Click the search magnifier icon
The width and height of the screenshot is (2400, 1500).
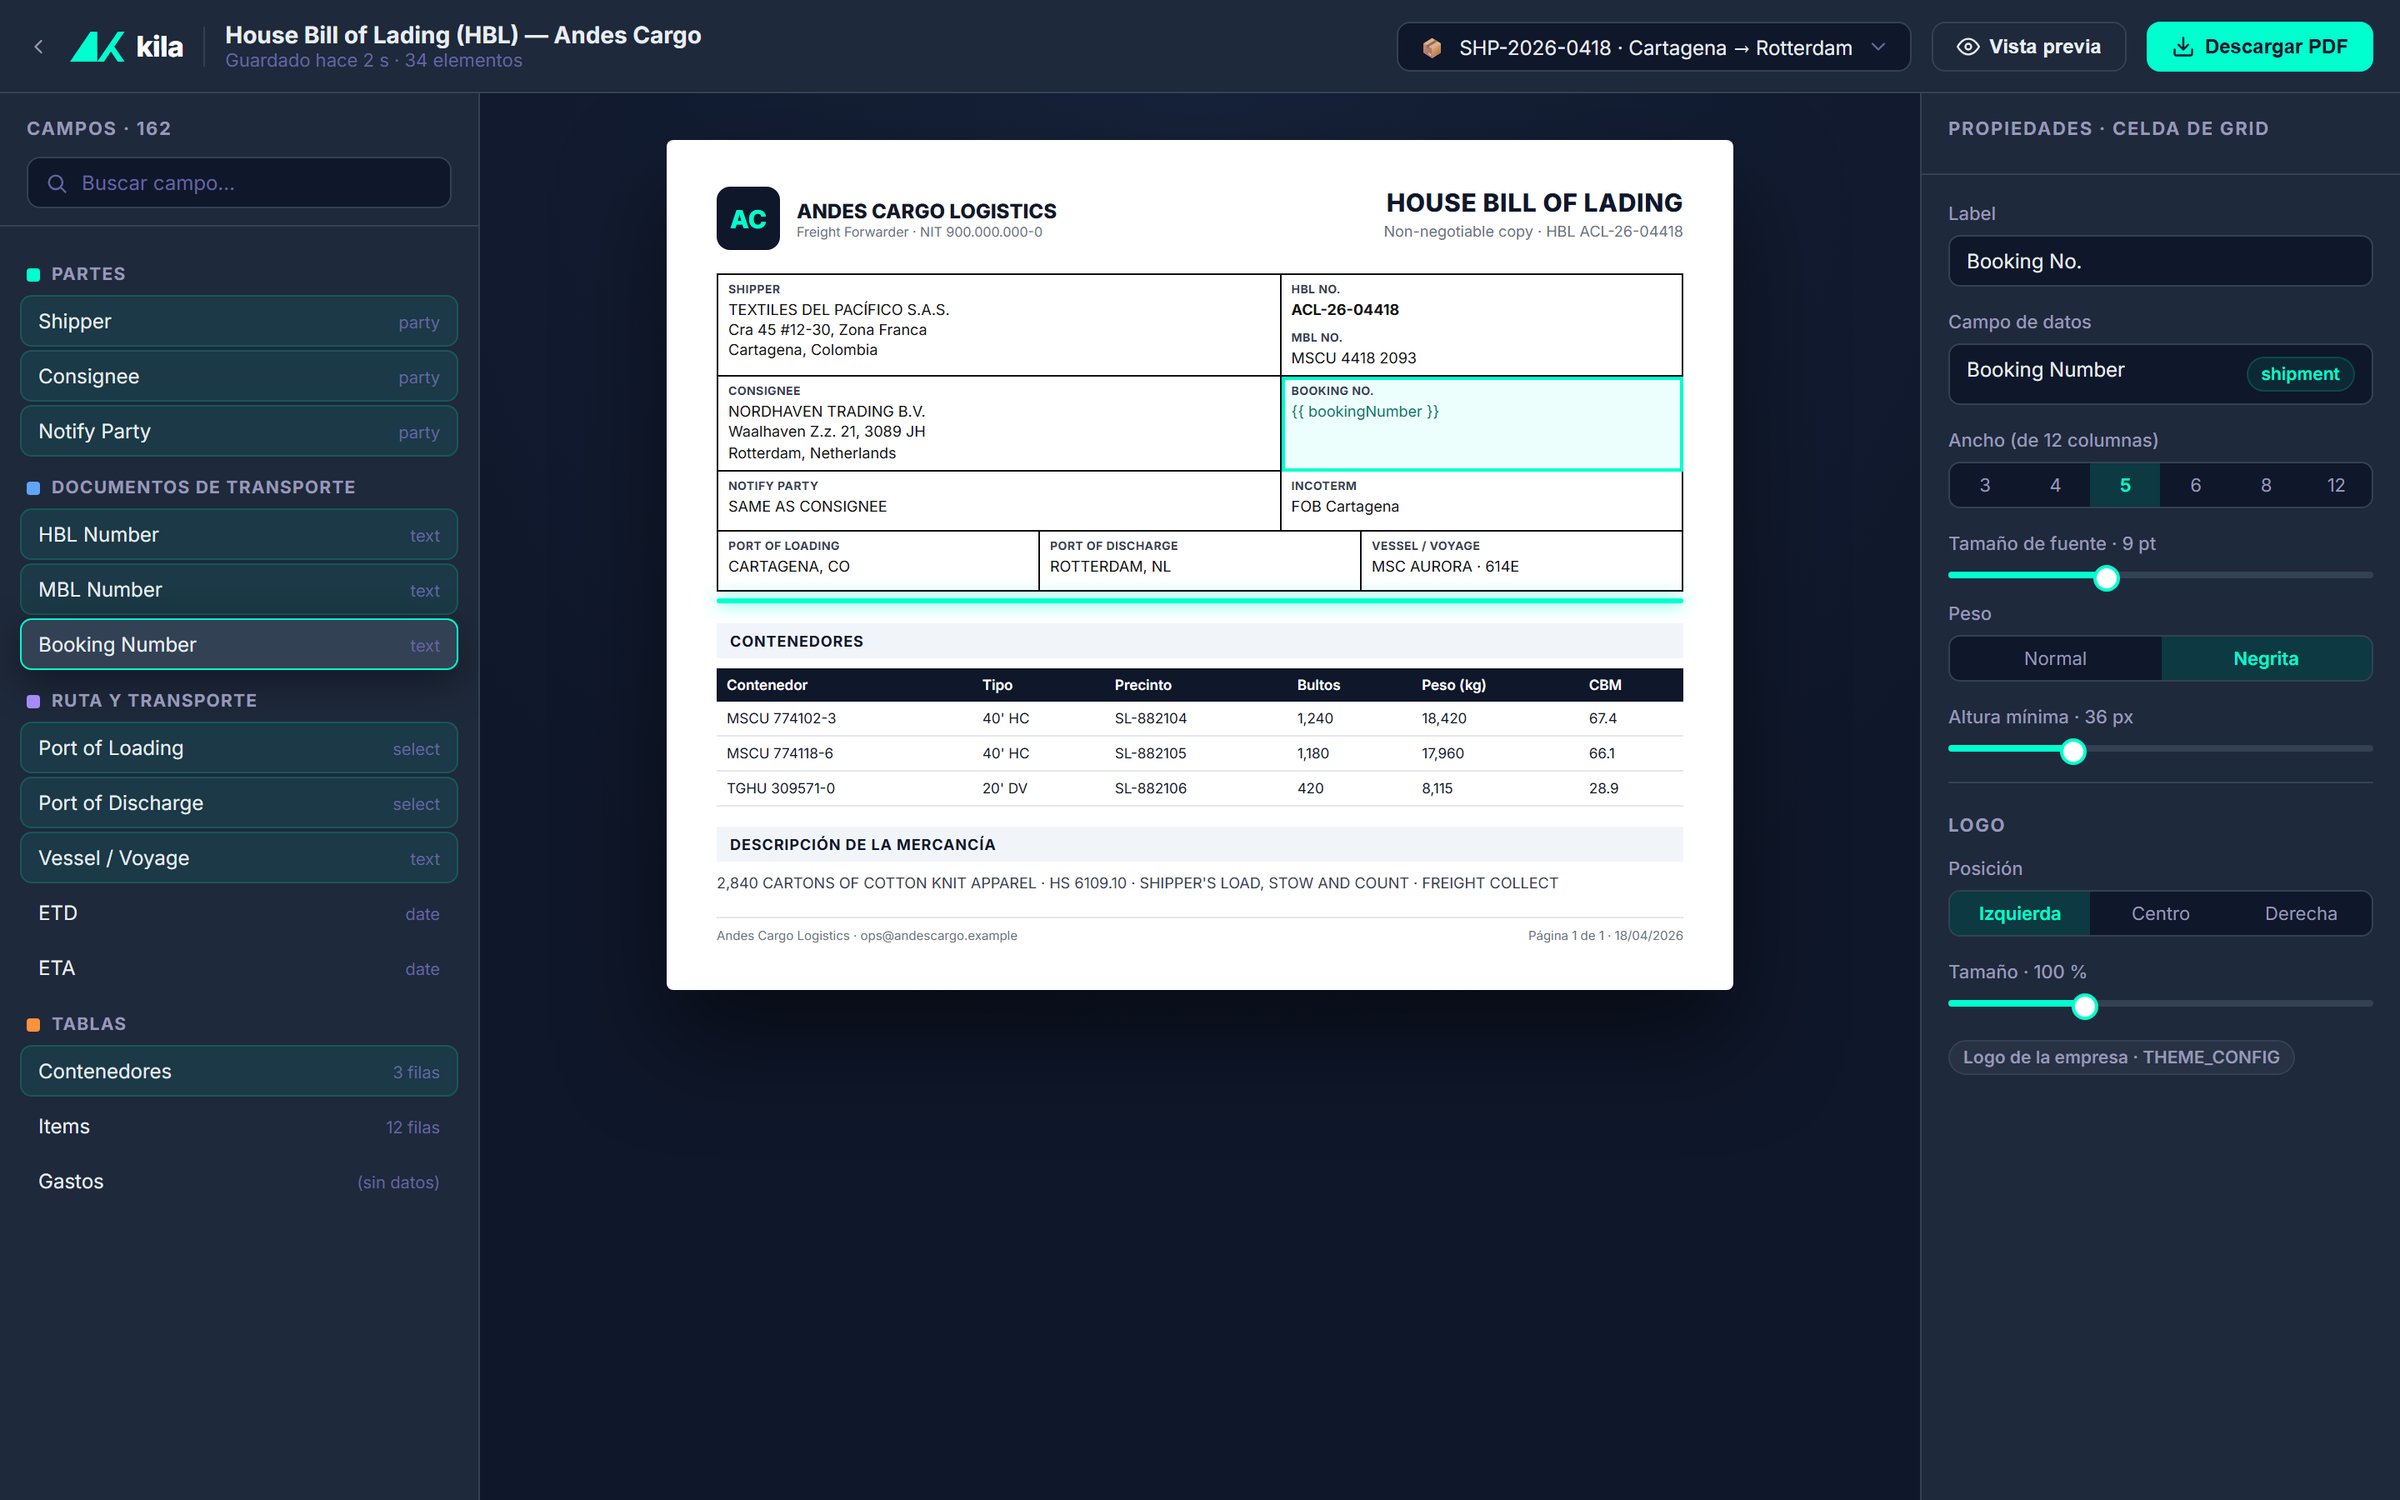[x=57, y=183]
